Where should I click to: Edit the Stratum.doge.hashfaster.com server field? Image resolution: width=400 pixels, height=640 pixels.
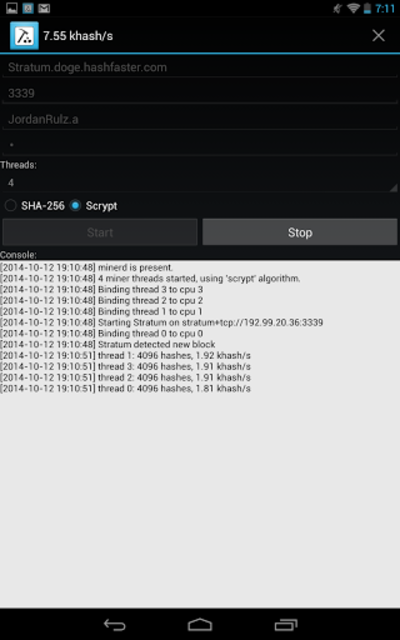click(200, 67)
